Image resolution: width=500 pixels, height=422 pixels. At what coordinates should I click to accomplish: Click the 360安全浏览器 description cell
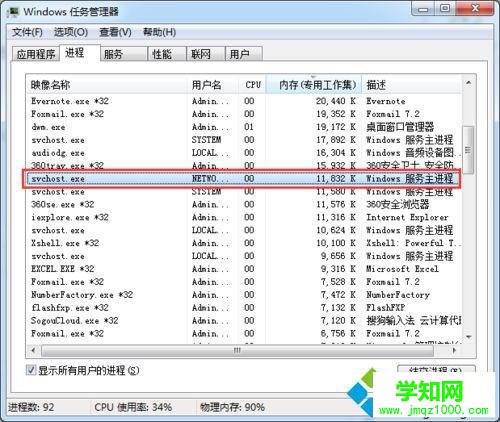397,204
